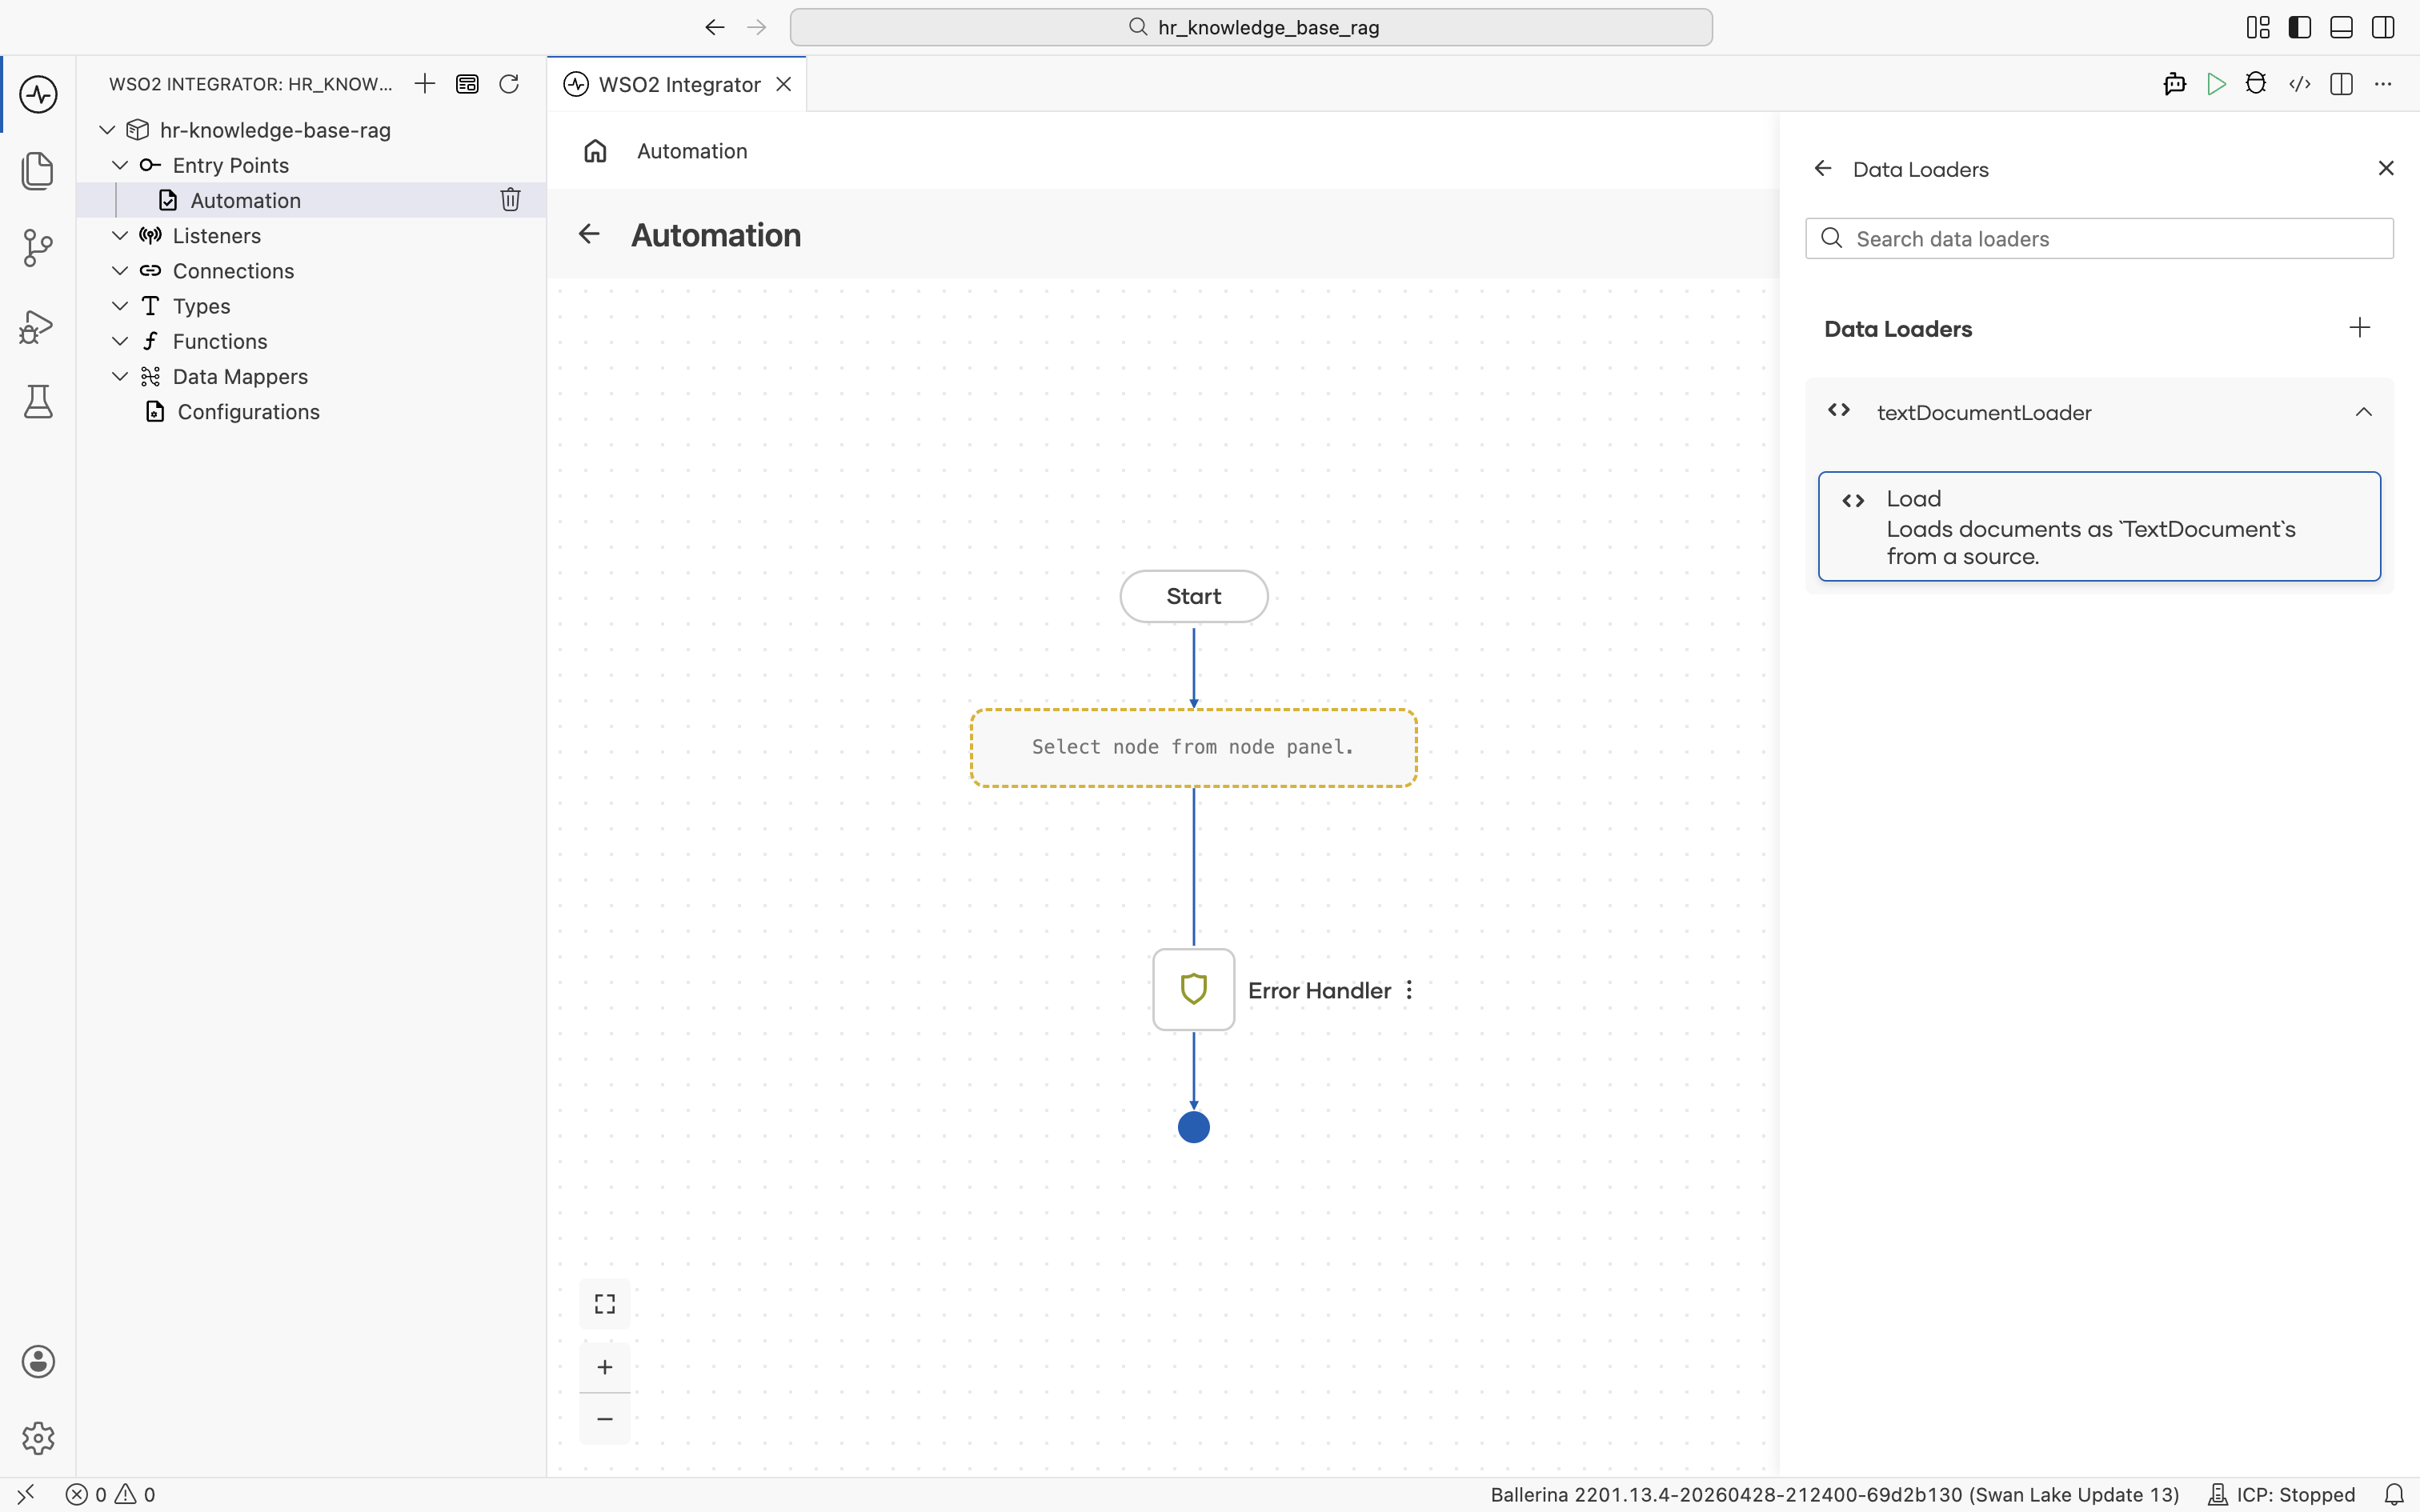Viewport: 2420px width, 1512px height.
Task: Navigate forward in the title bar
Action: coord(756,27)
